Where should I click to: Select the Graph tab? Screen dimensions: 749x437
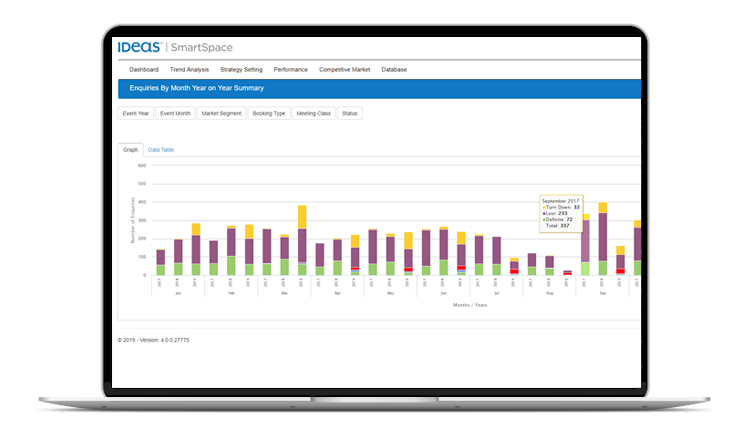pyautogui.click(x=130, y=150)
